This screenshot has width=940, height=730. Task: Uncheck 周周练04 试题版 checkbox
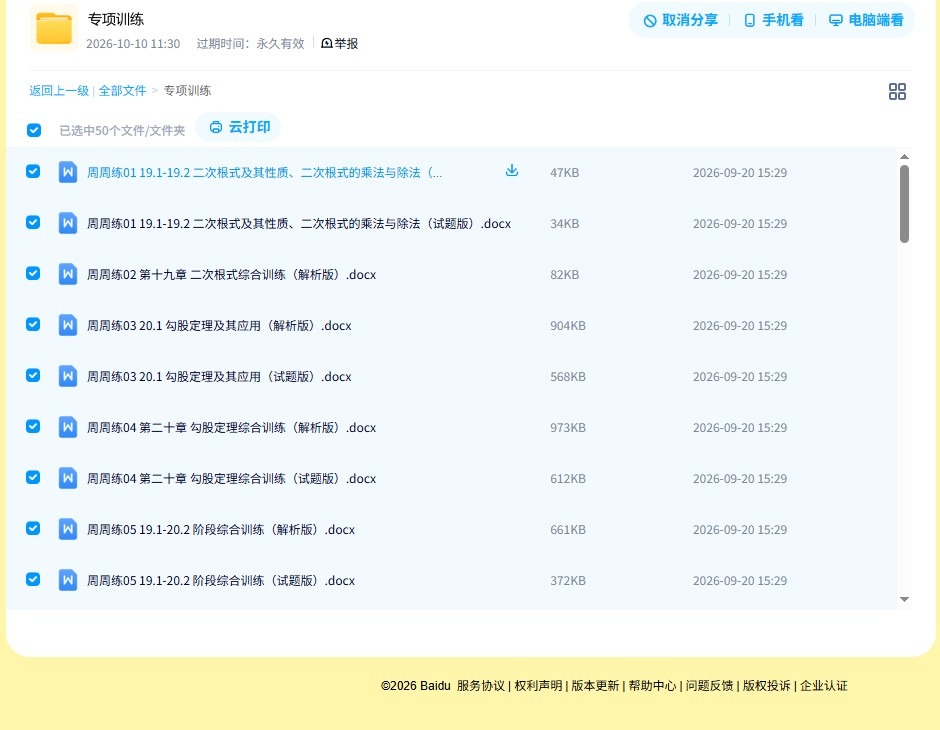pyautogui.click(x=33, y=477)
